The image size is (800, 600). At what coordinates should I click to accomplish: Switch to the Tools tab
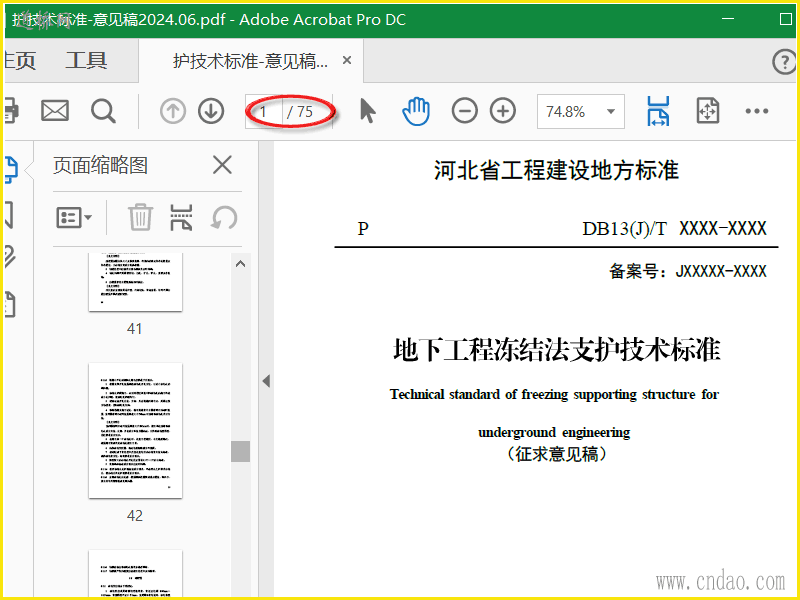click(86, 61)
